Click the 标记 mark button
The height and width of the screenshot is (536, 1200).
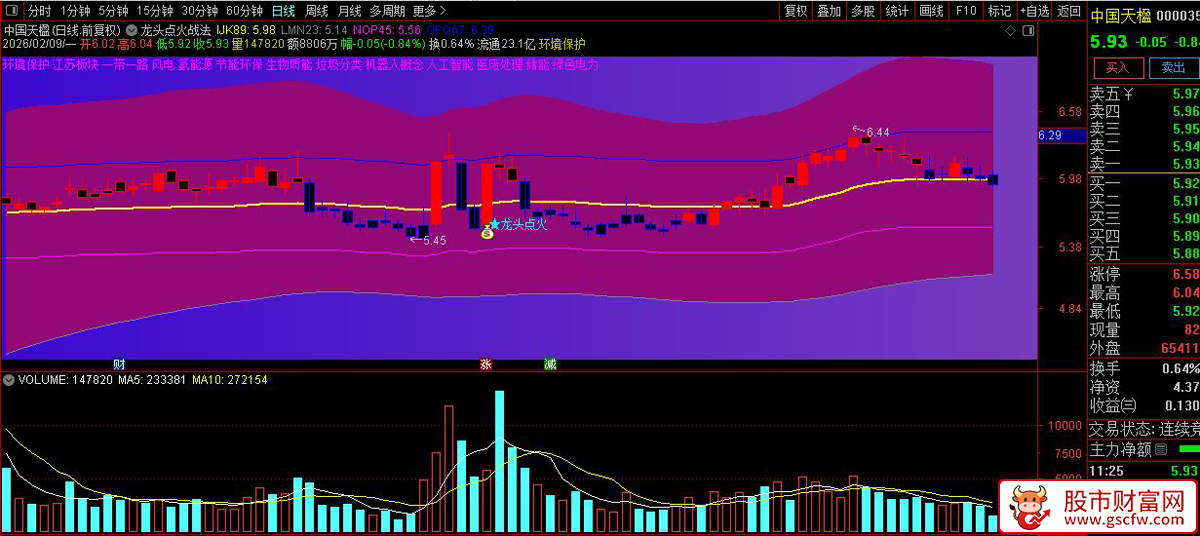(x=999, y=11)
